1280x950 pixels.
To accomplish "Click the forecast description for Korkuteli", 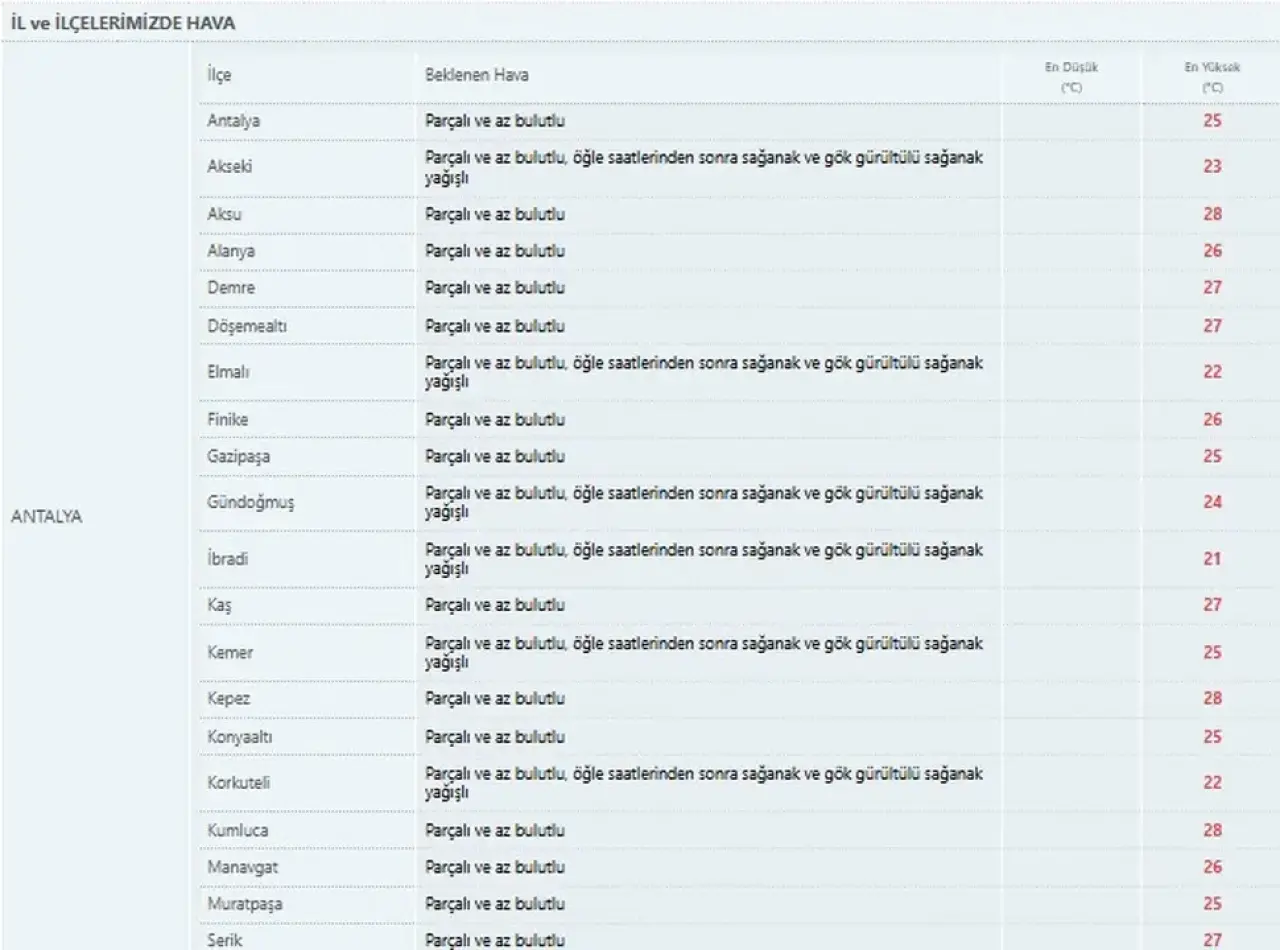I will coord(703,783).
